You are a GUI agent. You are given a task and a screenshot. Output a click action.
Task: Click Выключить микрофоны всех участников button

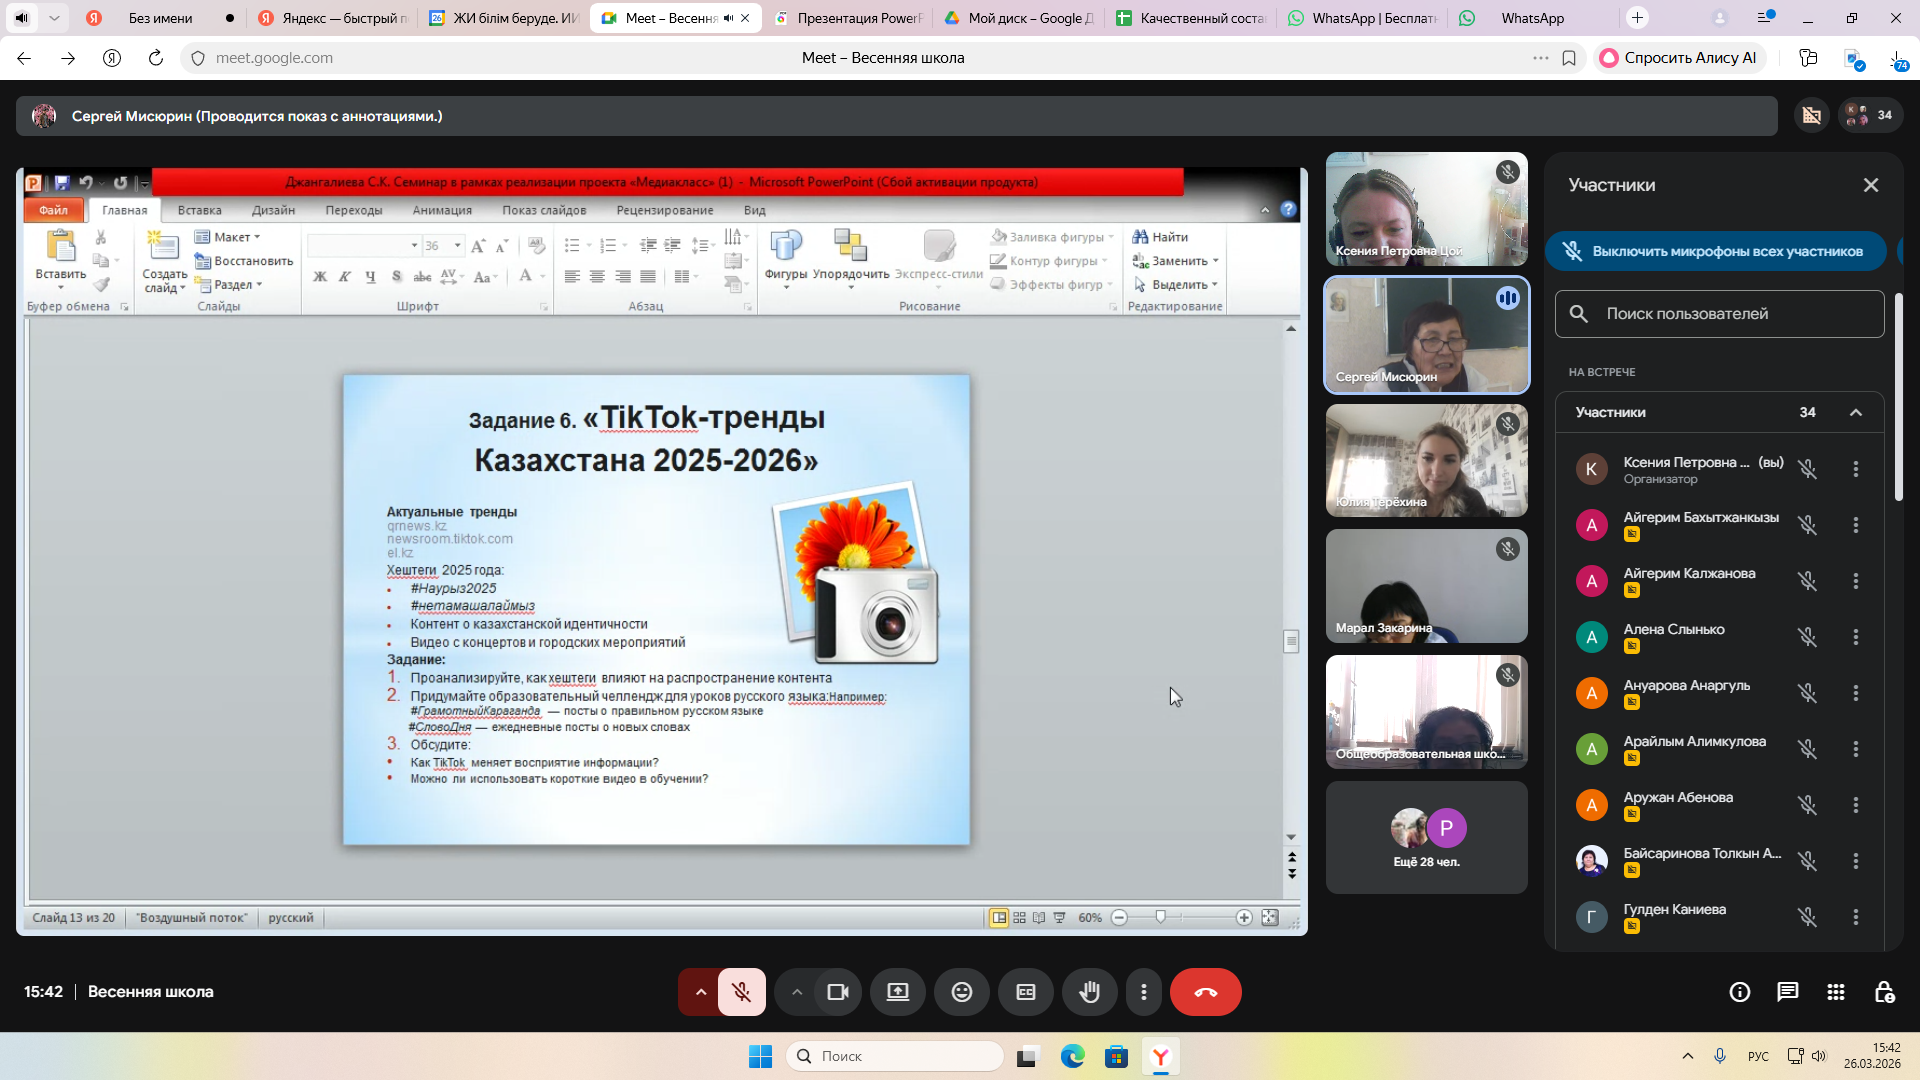coord(1715,251)
